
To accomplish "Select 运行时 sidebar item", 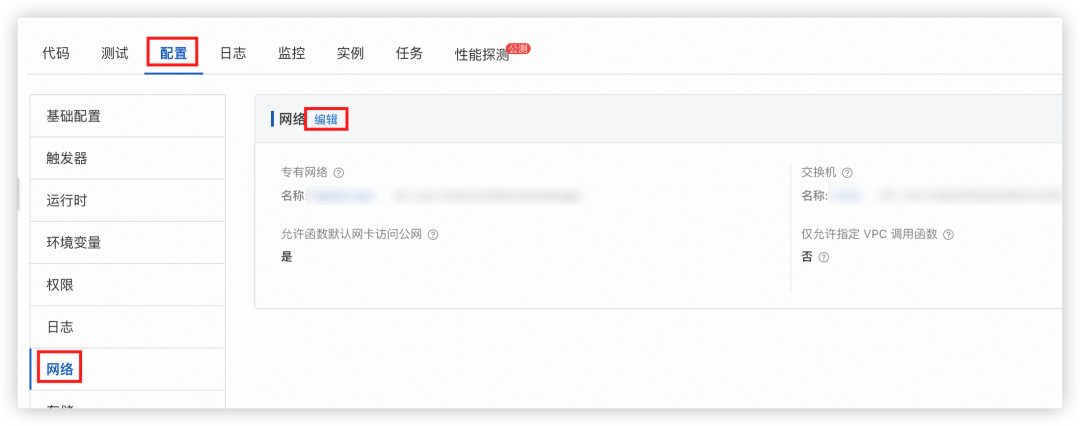I will (127, 201).
